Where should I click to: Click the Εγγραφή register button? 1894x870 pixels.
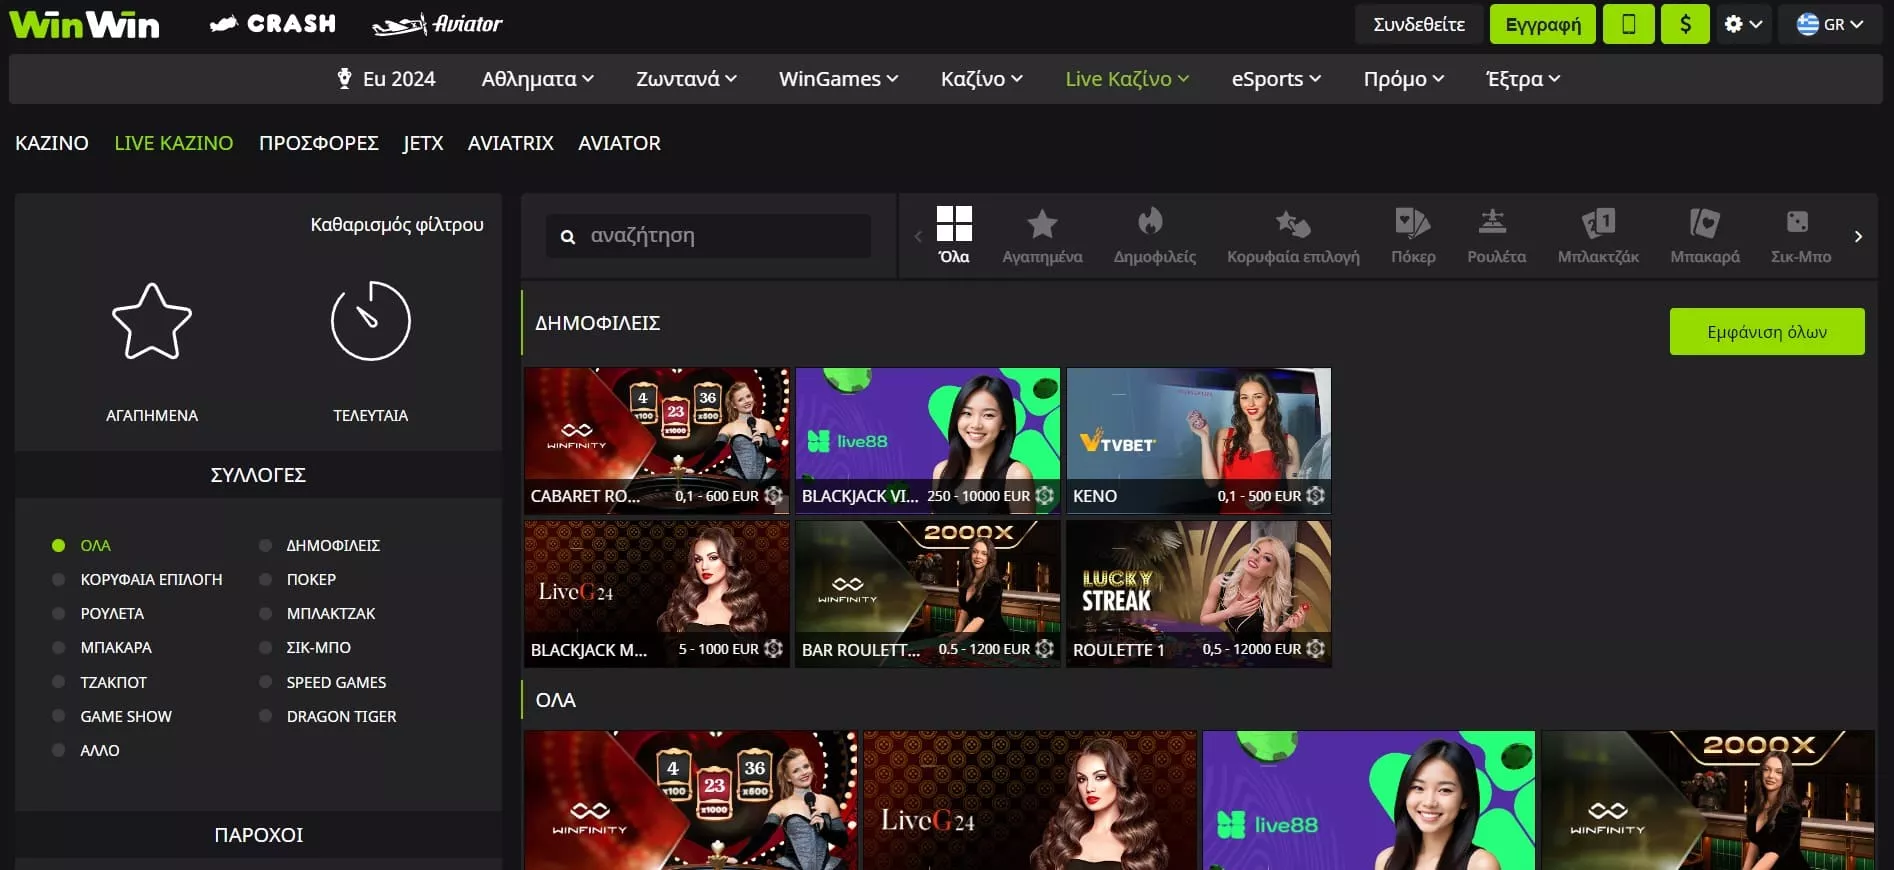click(x=1543, y=24)
